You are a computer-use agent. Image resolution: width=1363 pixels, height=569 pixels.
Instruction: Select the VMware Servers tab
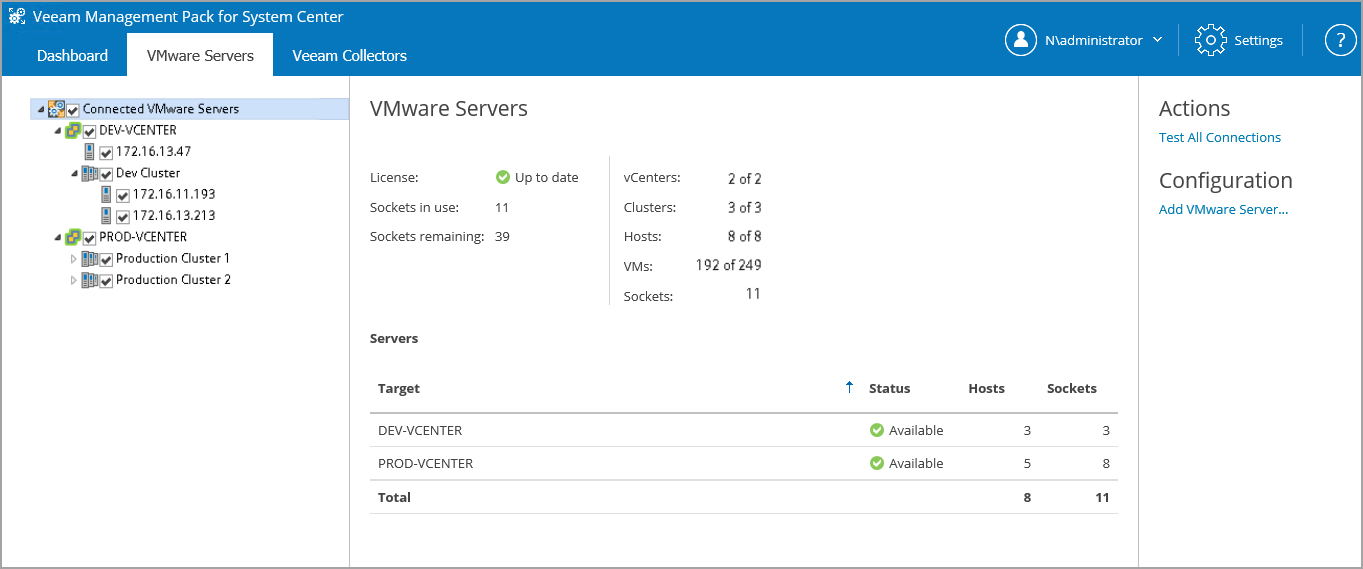(x=200, y=55)
